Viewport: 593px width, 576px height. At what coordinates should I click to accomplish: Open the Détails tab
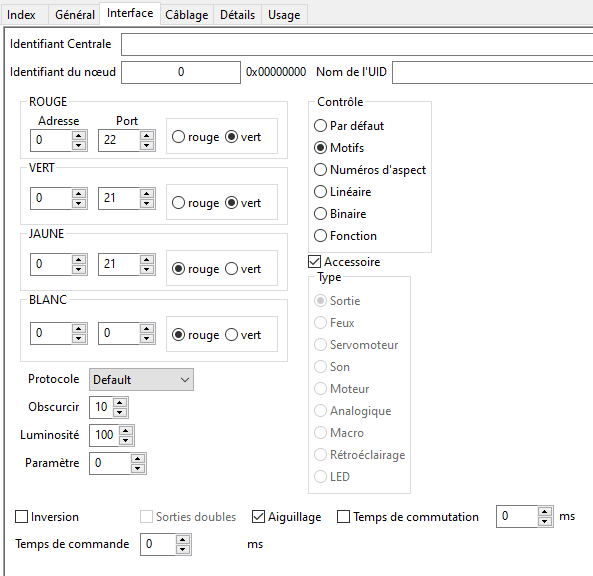pos(238,15)
